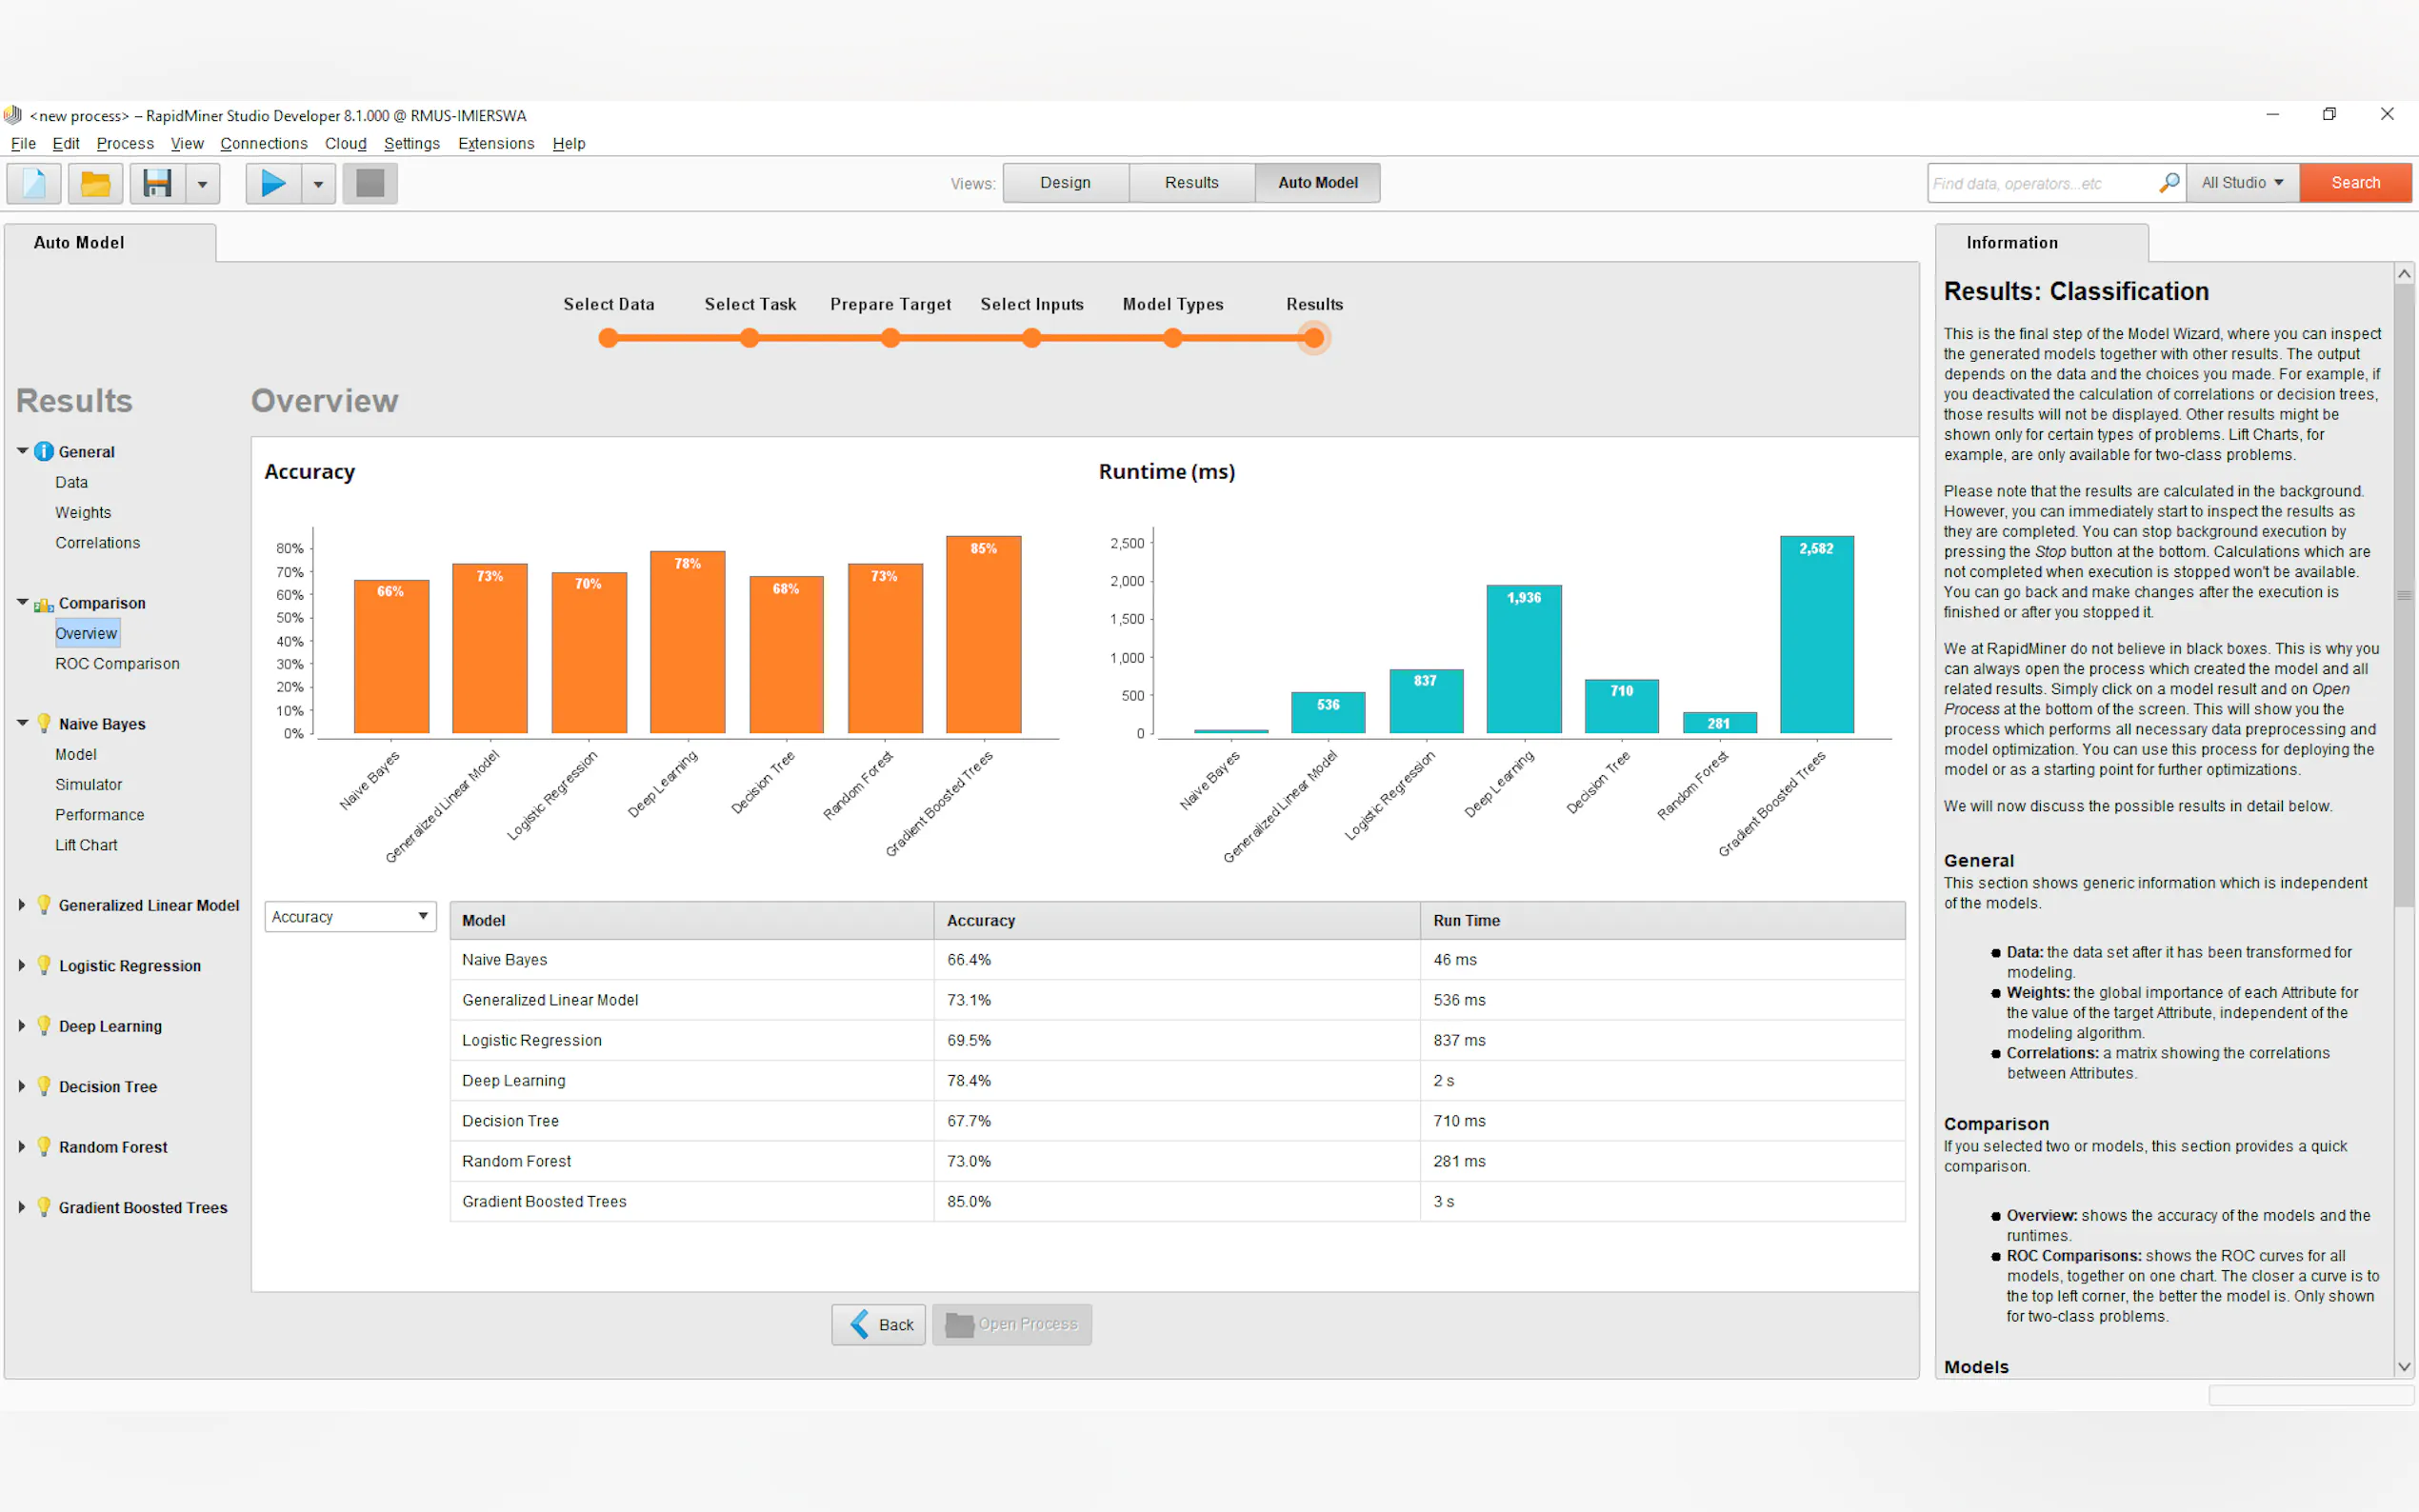
Task: Expand the Logistic Regression section
Action: click(22, 965)
